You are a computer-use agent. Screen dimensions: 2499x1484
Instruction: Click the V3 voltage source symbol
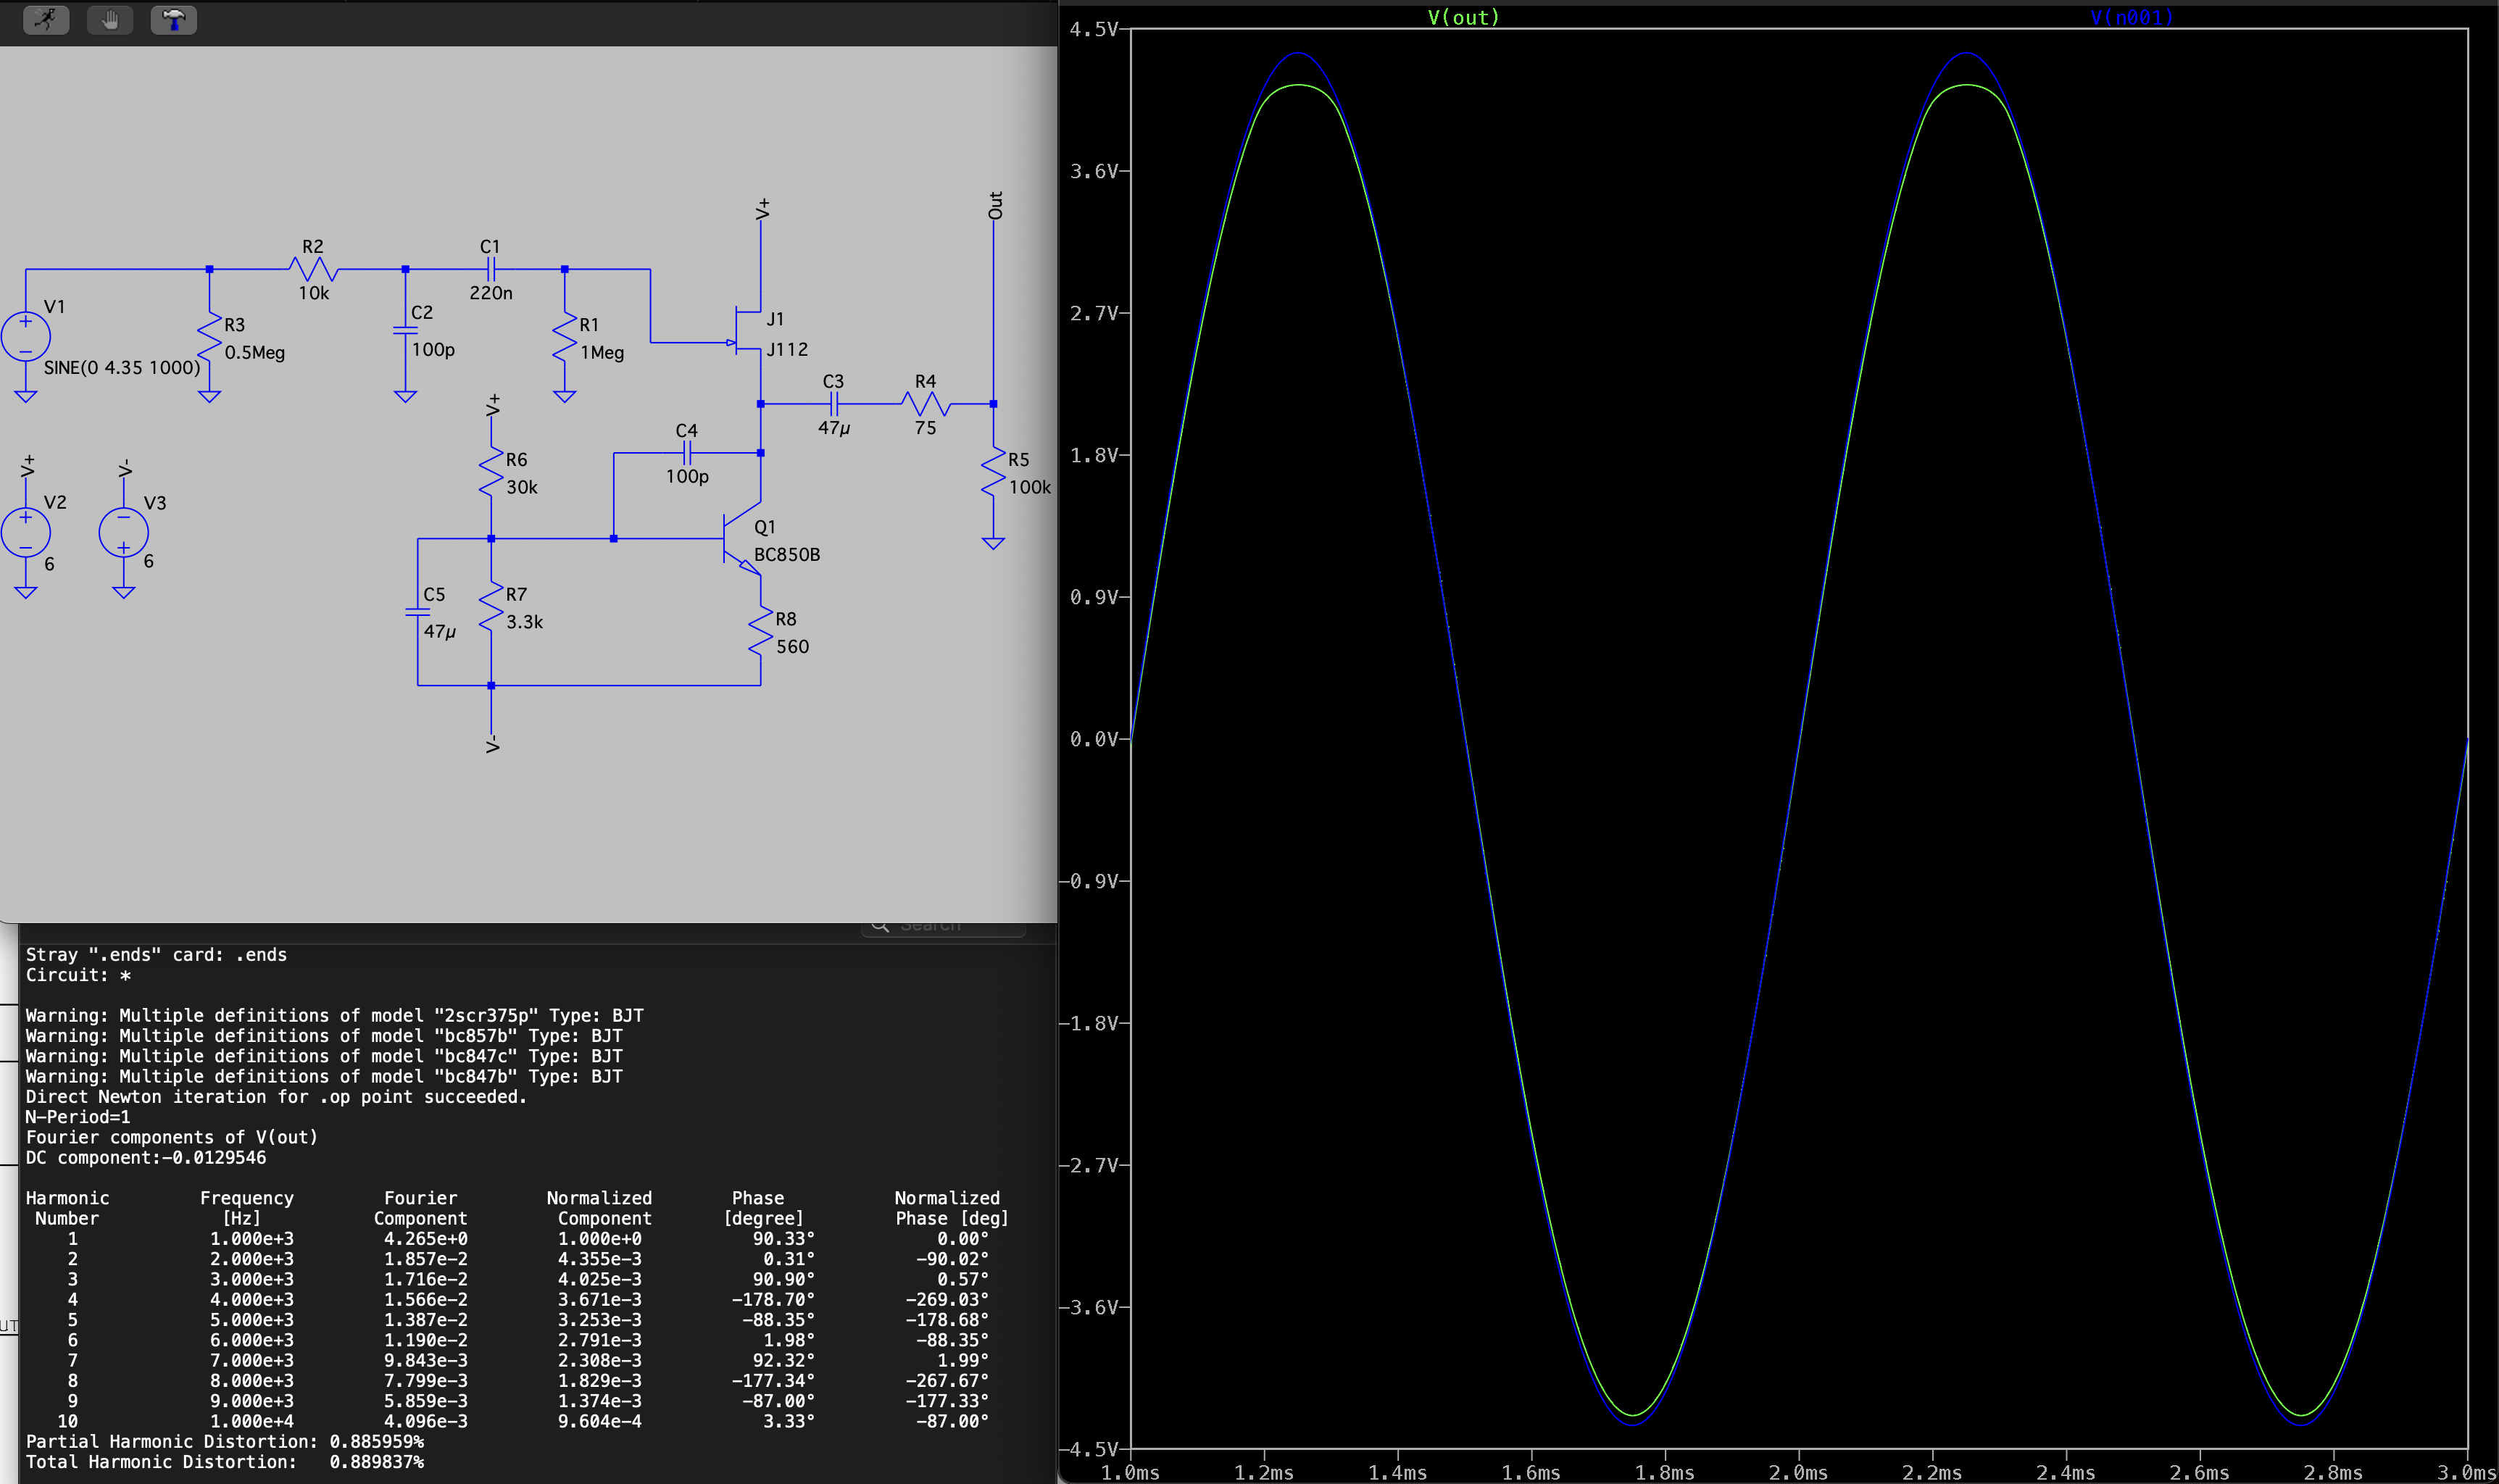[124, 532]
